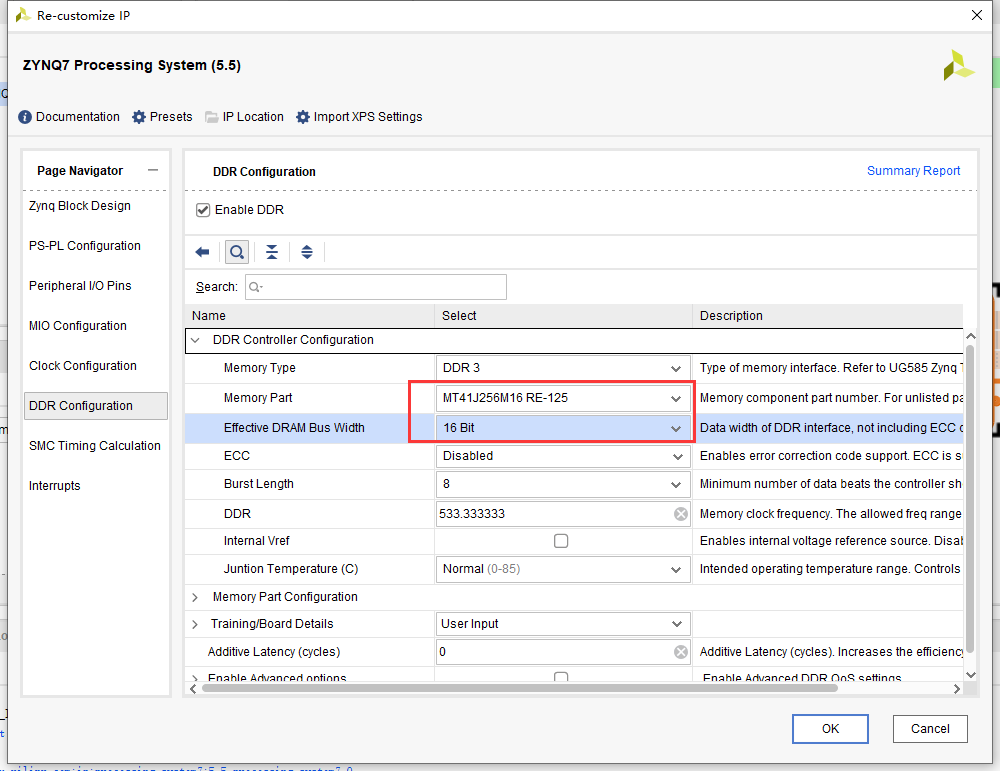Go to SMC Timing Calculation page

pos(94,446)
